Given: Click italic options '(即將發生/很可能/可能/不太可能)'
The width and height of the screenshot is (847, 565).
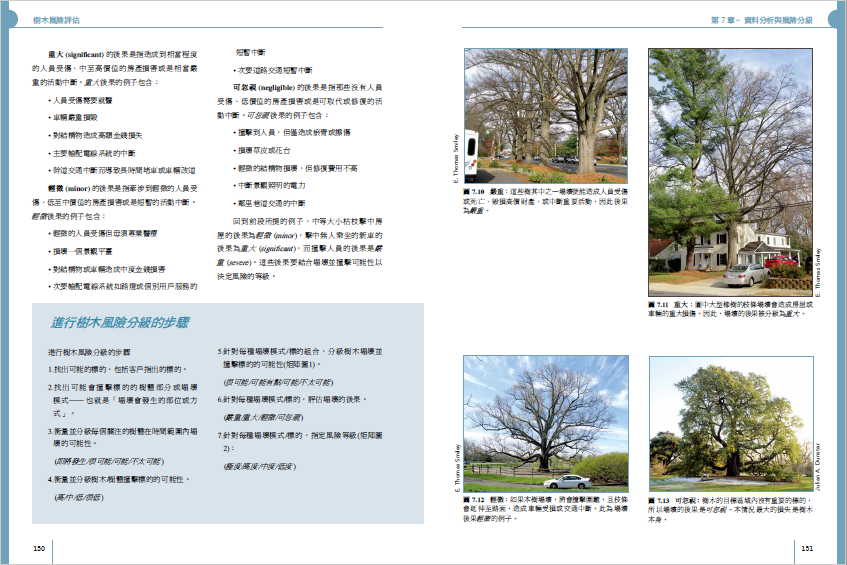Looking at the screenshot, I should [109, 462].
